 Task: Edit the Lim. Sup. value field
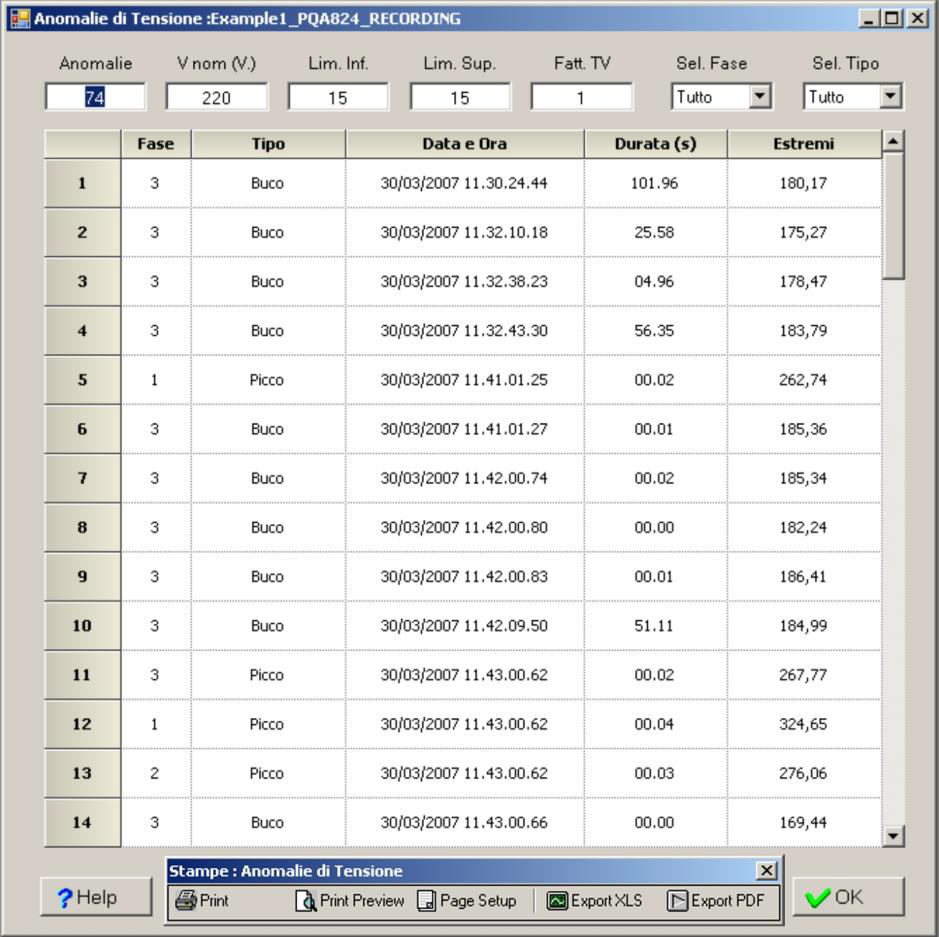point(460,98)
